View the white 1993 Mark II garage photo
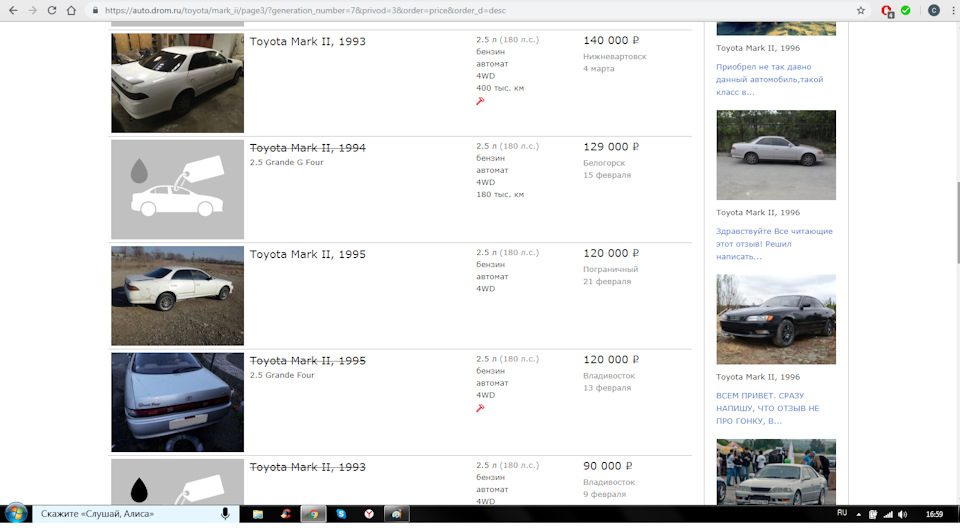Screen dimensions: 960x532 coord(178,83)
